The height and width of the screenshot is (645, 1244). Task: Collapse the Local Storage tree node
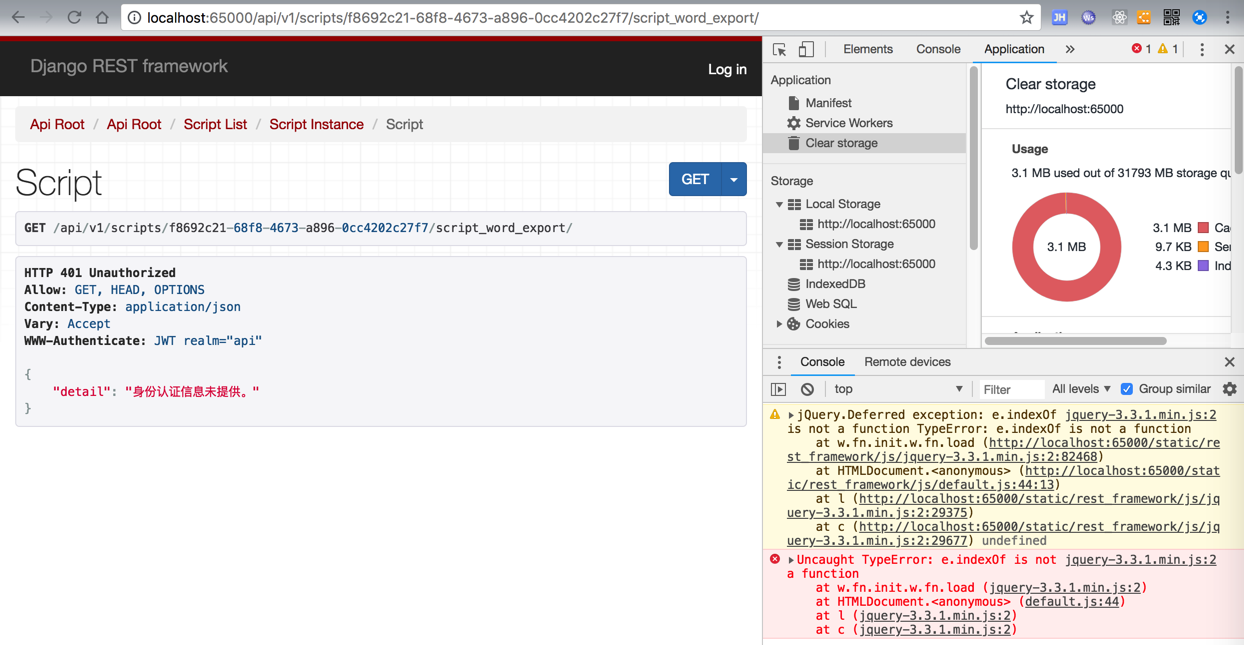(779, 204)
